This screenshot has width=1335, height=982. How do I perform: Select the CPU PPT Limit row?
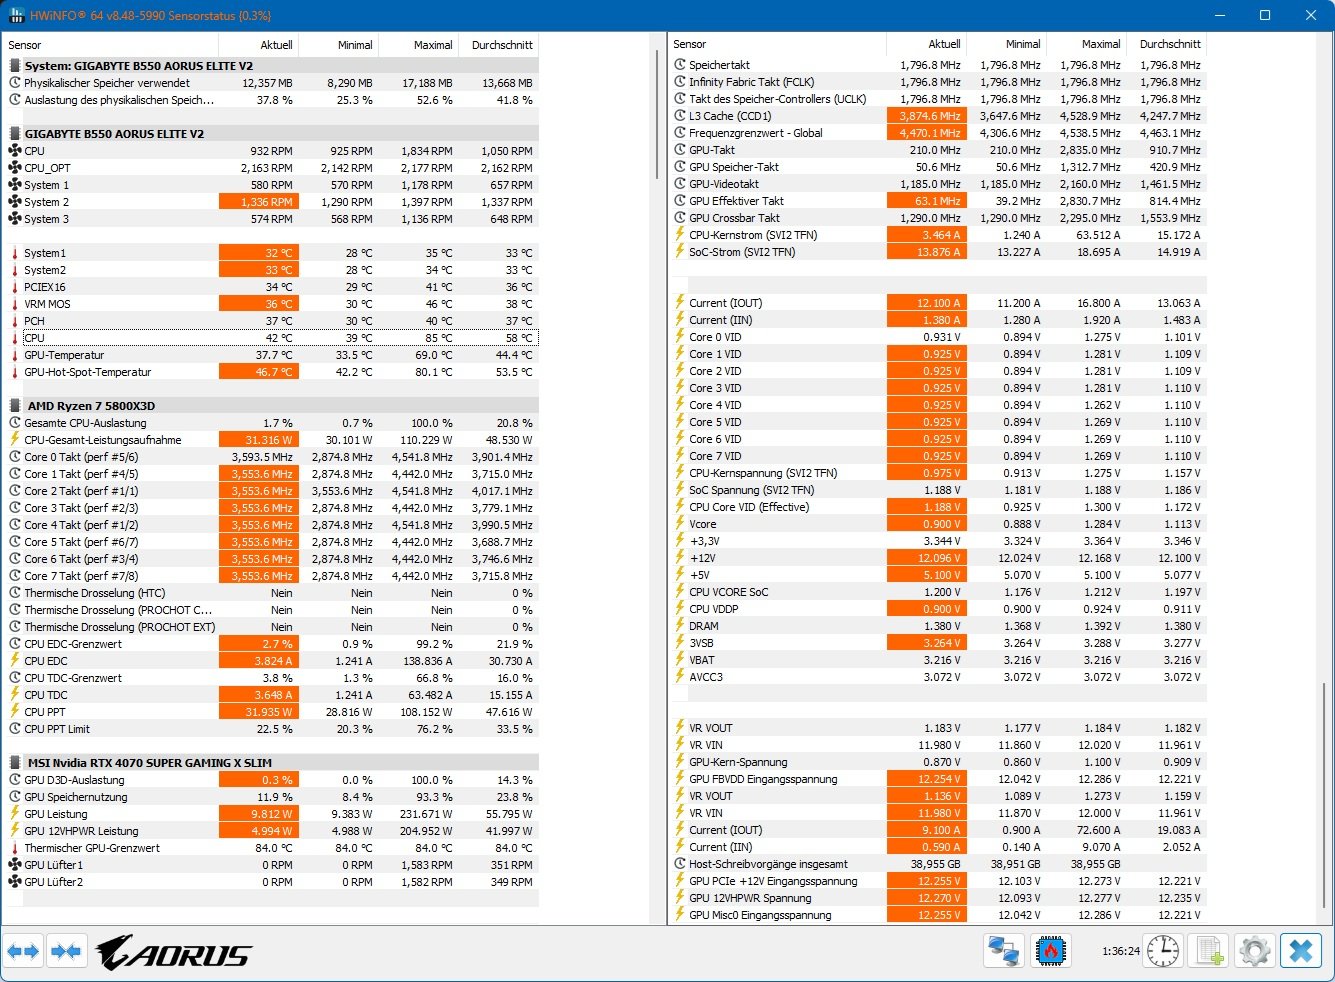pyautogui.click(x=272, y=729)
